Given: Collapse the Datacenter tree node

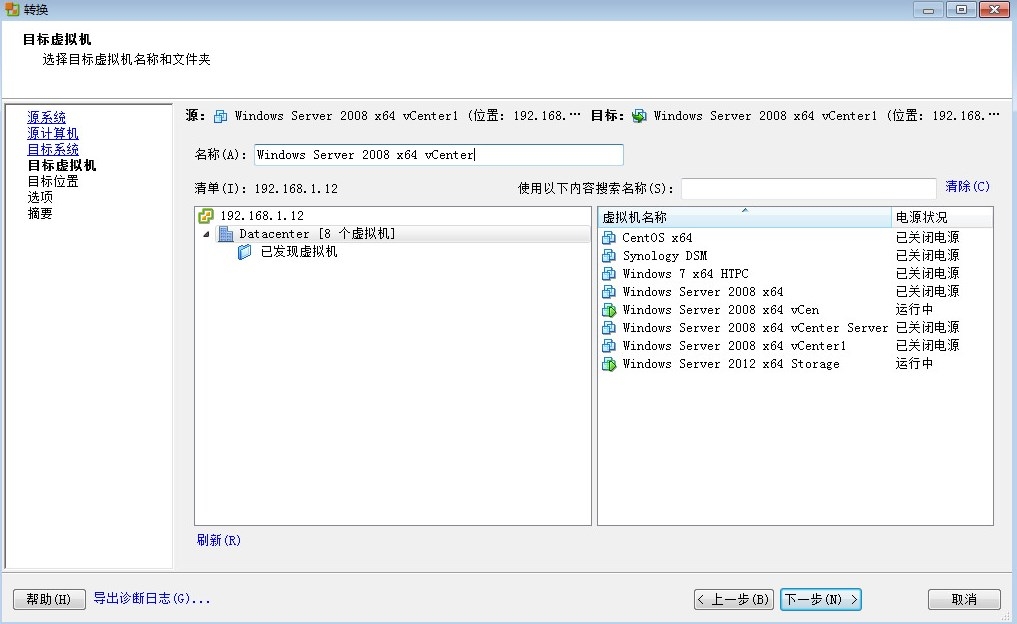Looking at the screenshot, I should (x=206, y=234).
